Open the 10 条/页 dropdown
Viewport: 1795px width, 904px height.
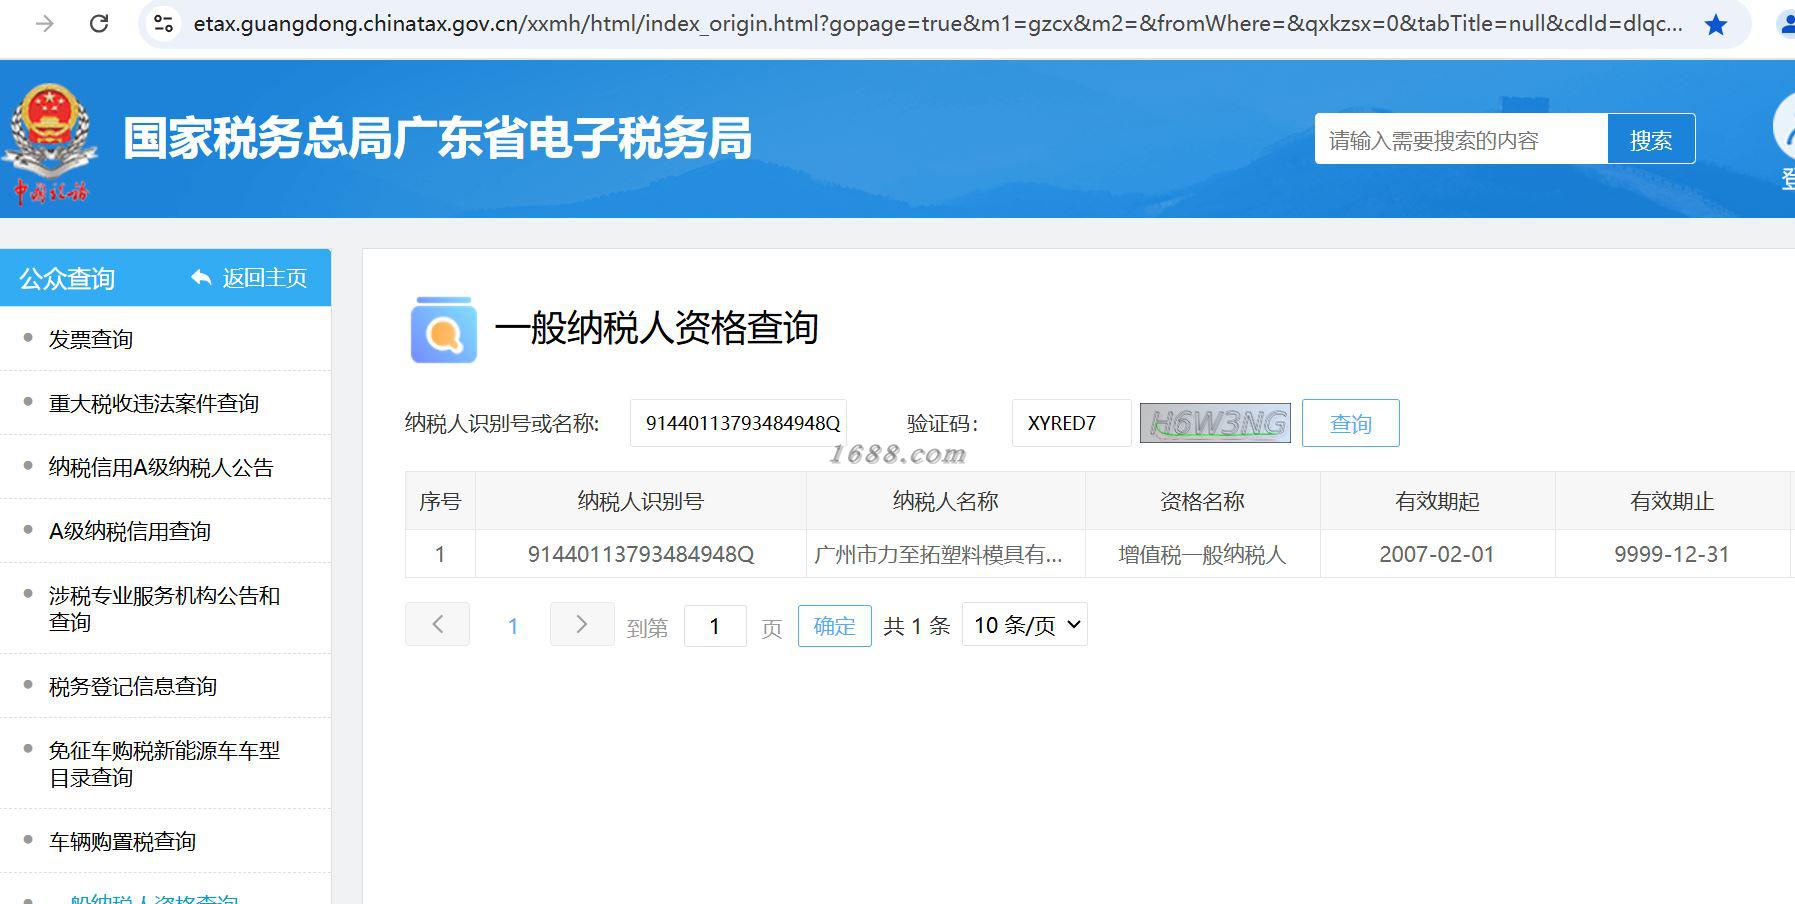tap(1024, 625)
